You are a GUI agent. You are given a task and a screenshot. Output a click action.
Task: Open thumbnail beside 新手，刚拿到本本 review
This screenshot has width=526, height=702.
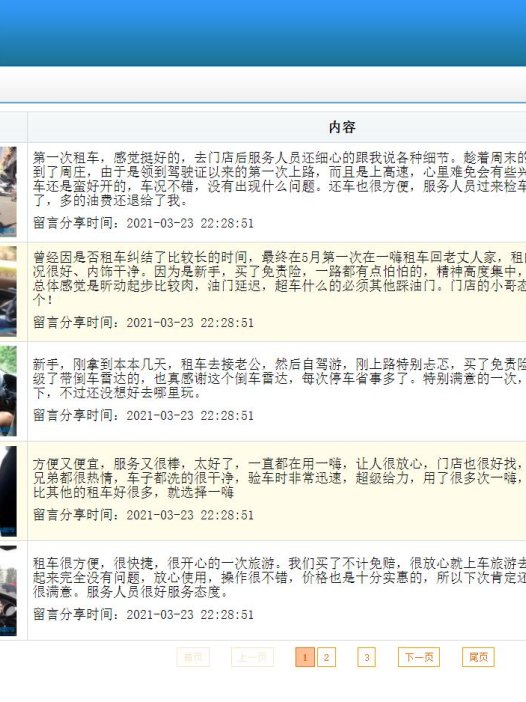click(8, 391)
